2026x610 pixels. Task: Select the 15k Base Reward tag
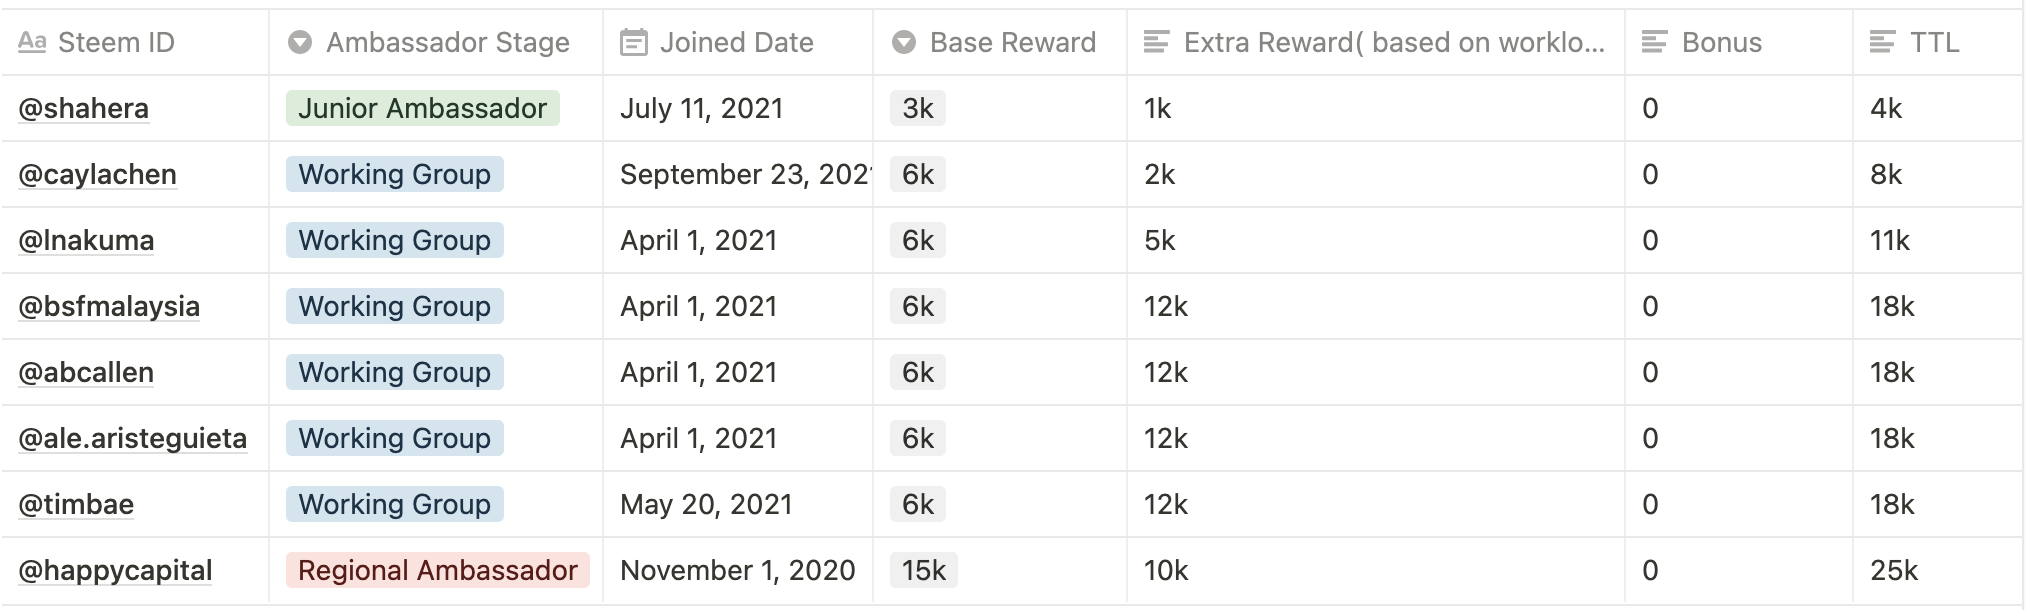coord(924,570)
